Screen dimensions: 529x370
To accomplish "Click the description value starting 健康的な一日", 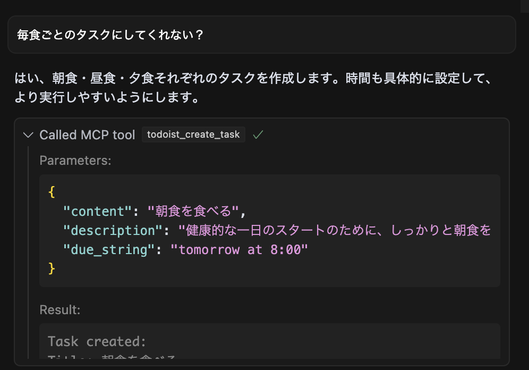I will pyautogui.click(x=334, y=231).
